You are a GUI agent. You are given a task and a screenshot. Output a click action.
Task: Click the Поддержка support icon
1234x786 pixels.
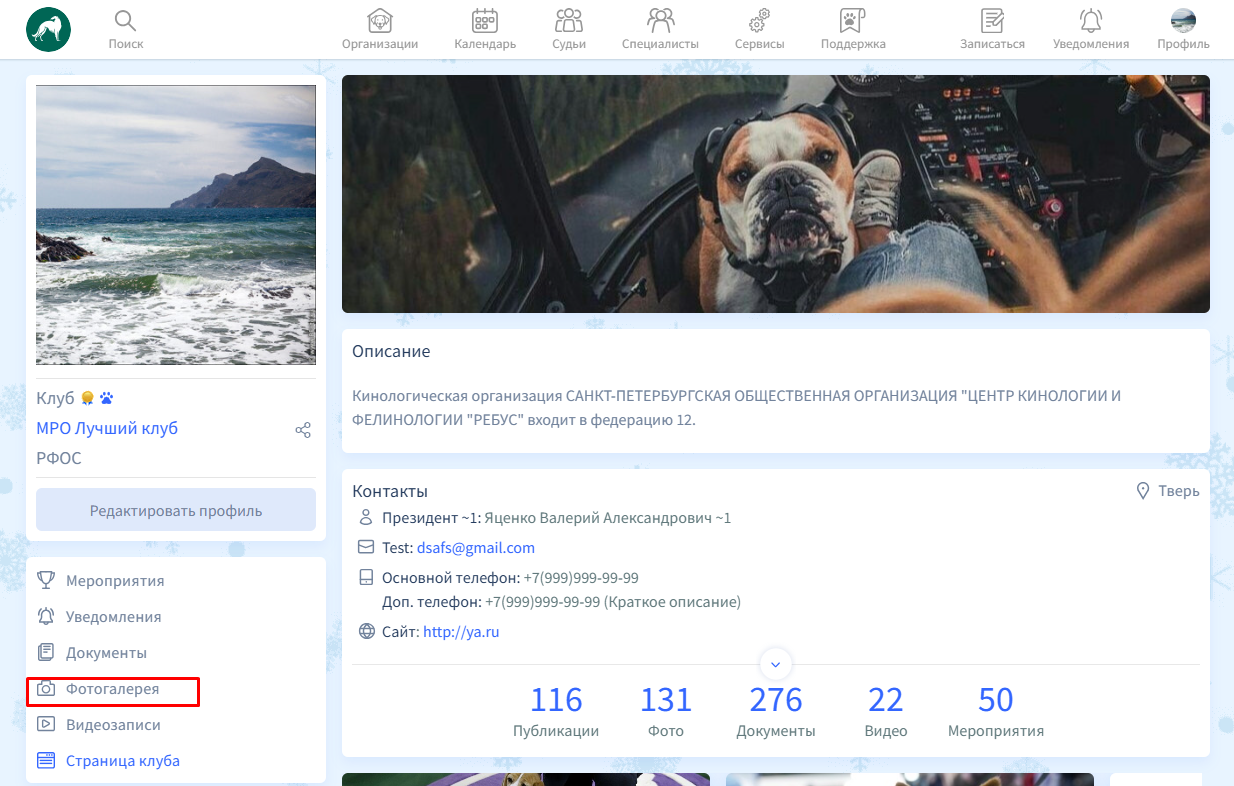pyautogui.click(x=852, y=21)
